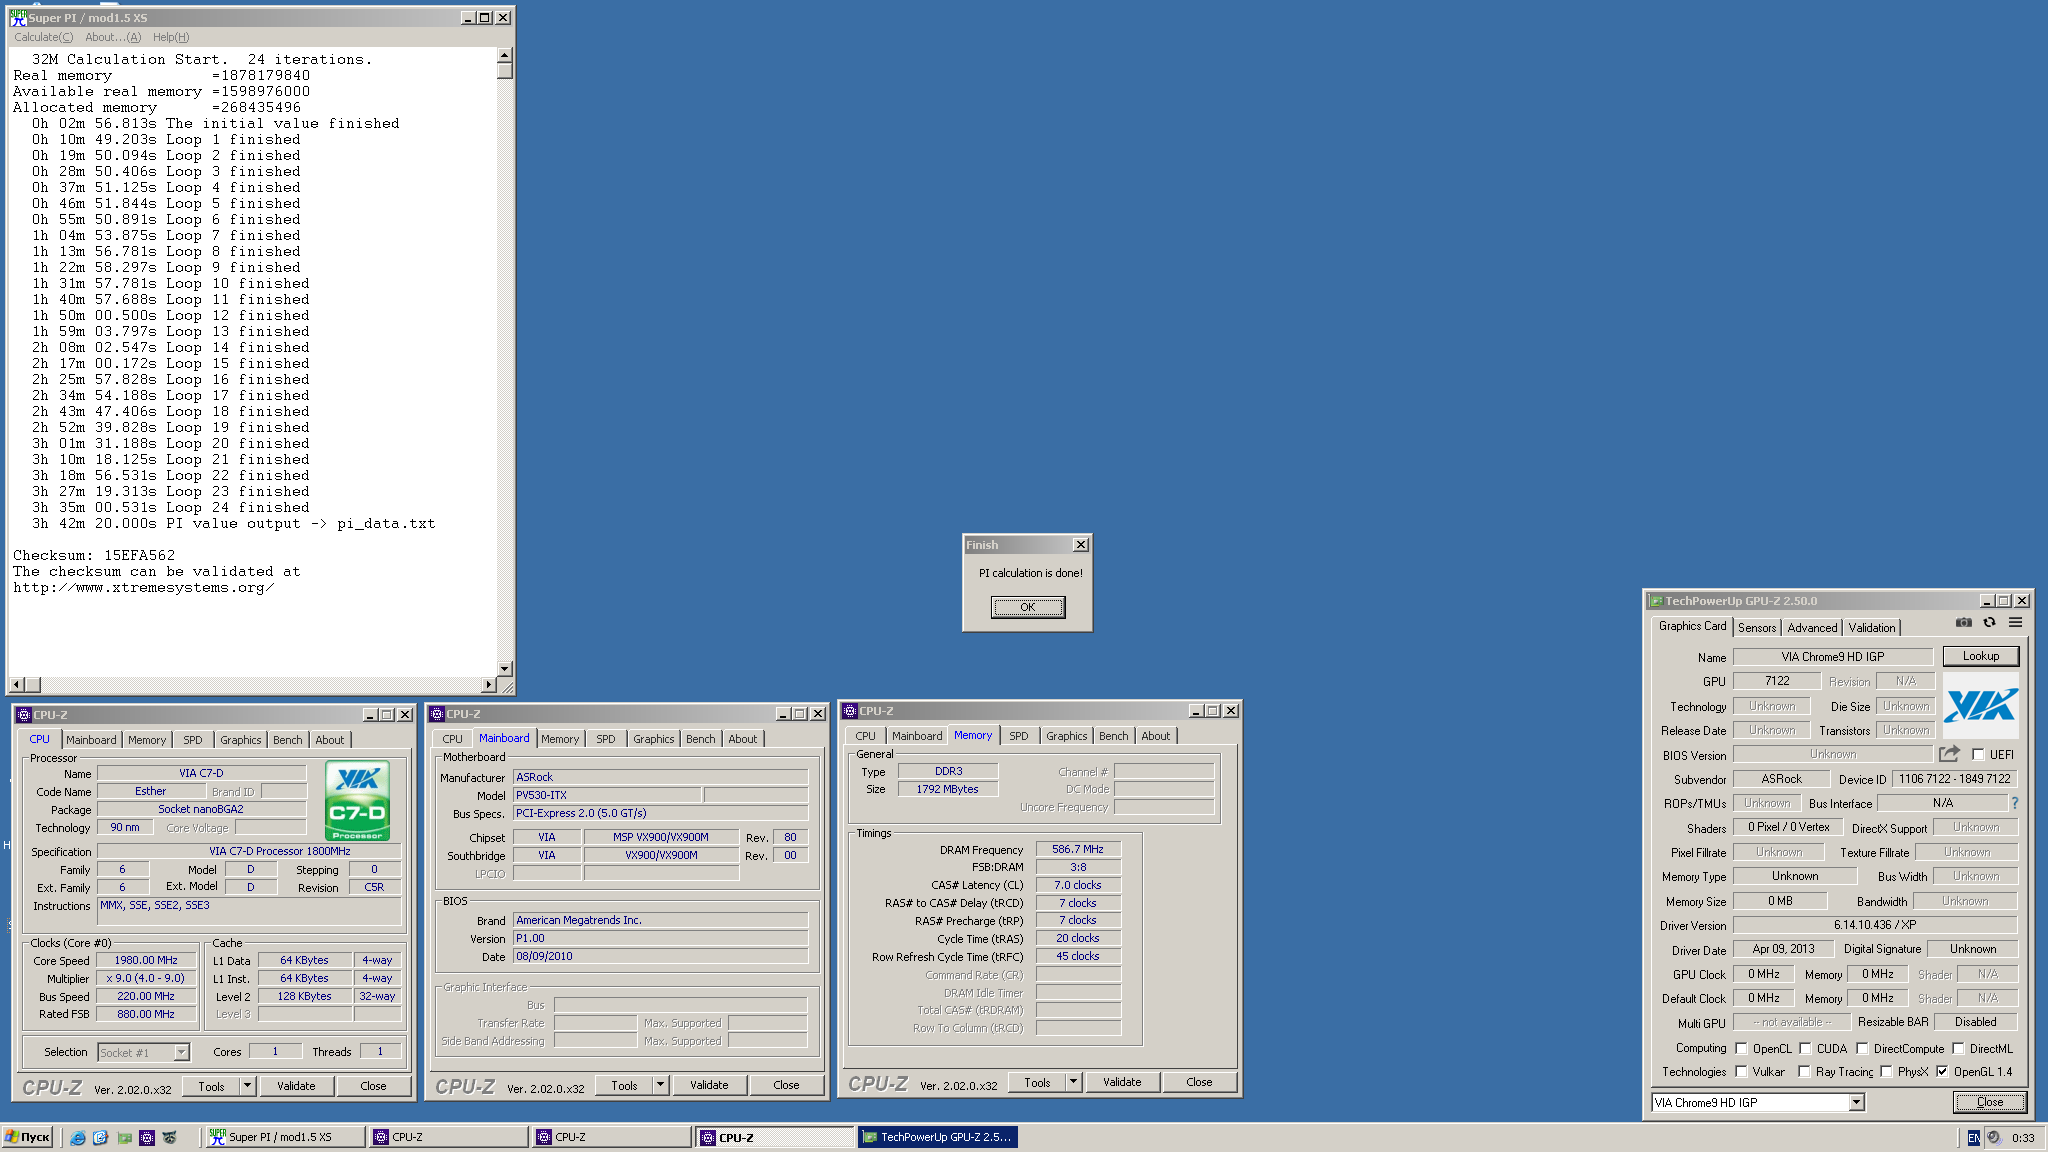The width and height of the screenshot is (2048, 1152).
Task: Click the CPU-Z Mainboard window title bar icon
Action: (437, 714)
